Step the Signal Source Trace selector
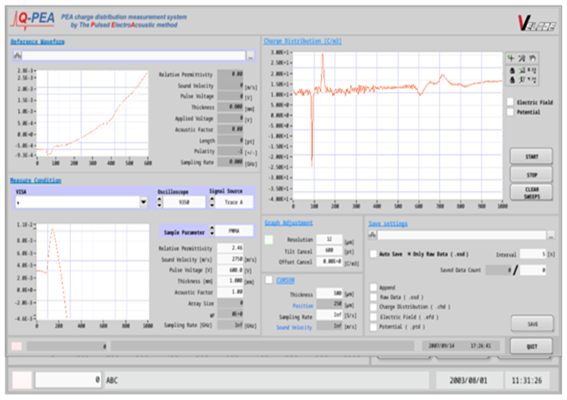Screen dimensions: 567x400 tap(212, 202)
